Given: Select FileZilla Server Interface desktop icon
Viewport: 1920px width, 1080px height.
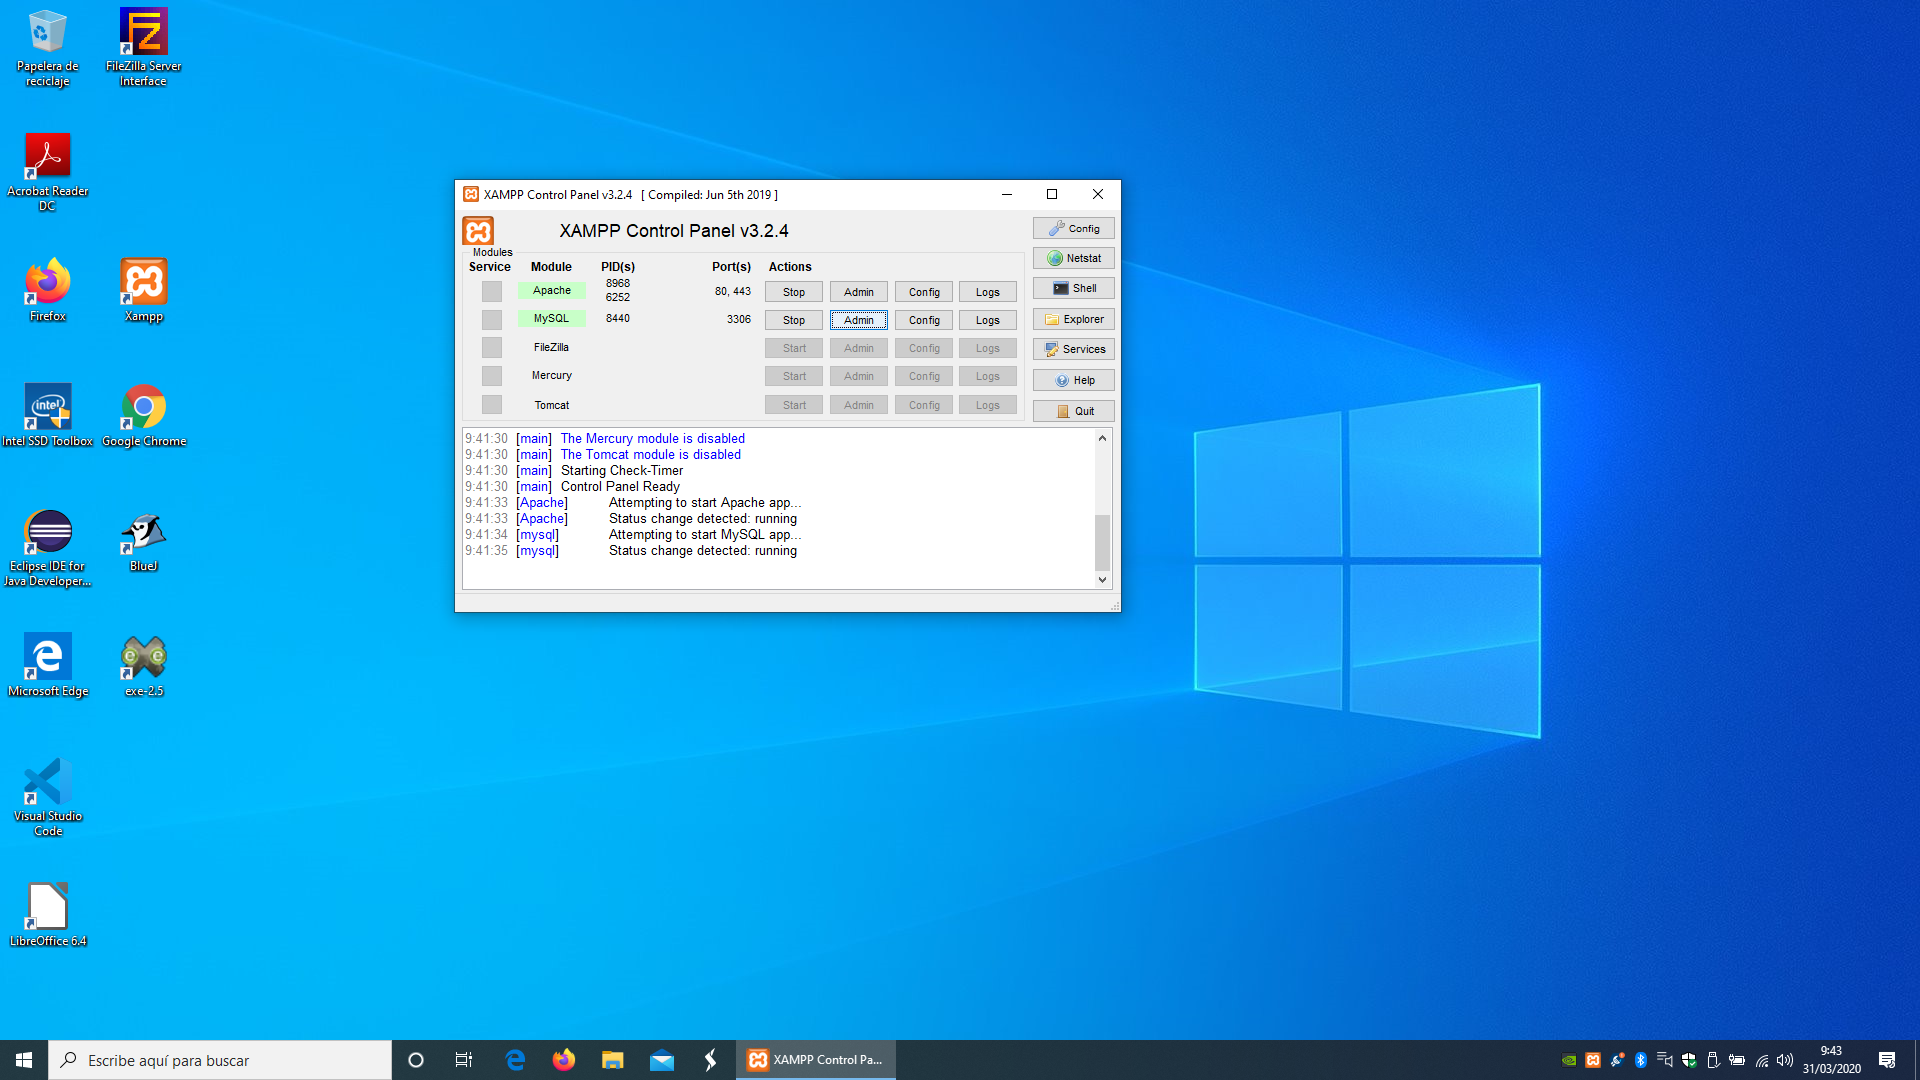Looking at the screenshot, I should click(x=143, y=48).
